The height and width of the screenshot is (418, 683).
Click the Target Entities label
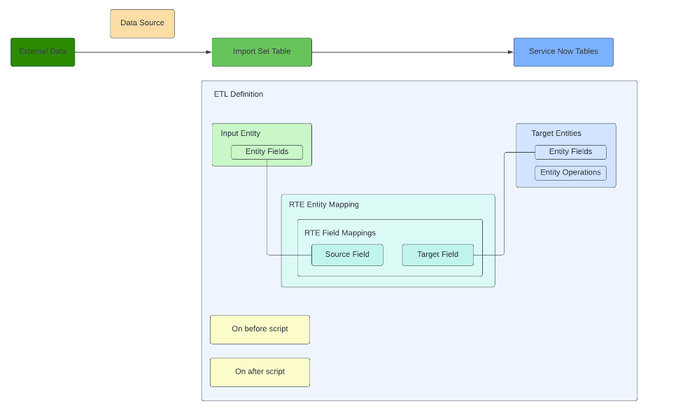[x=556, y=133]
